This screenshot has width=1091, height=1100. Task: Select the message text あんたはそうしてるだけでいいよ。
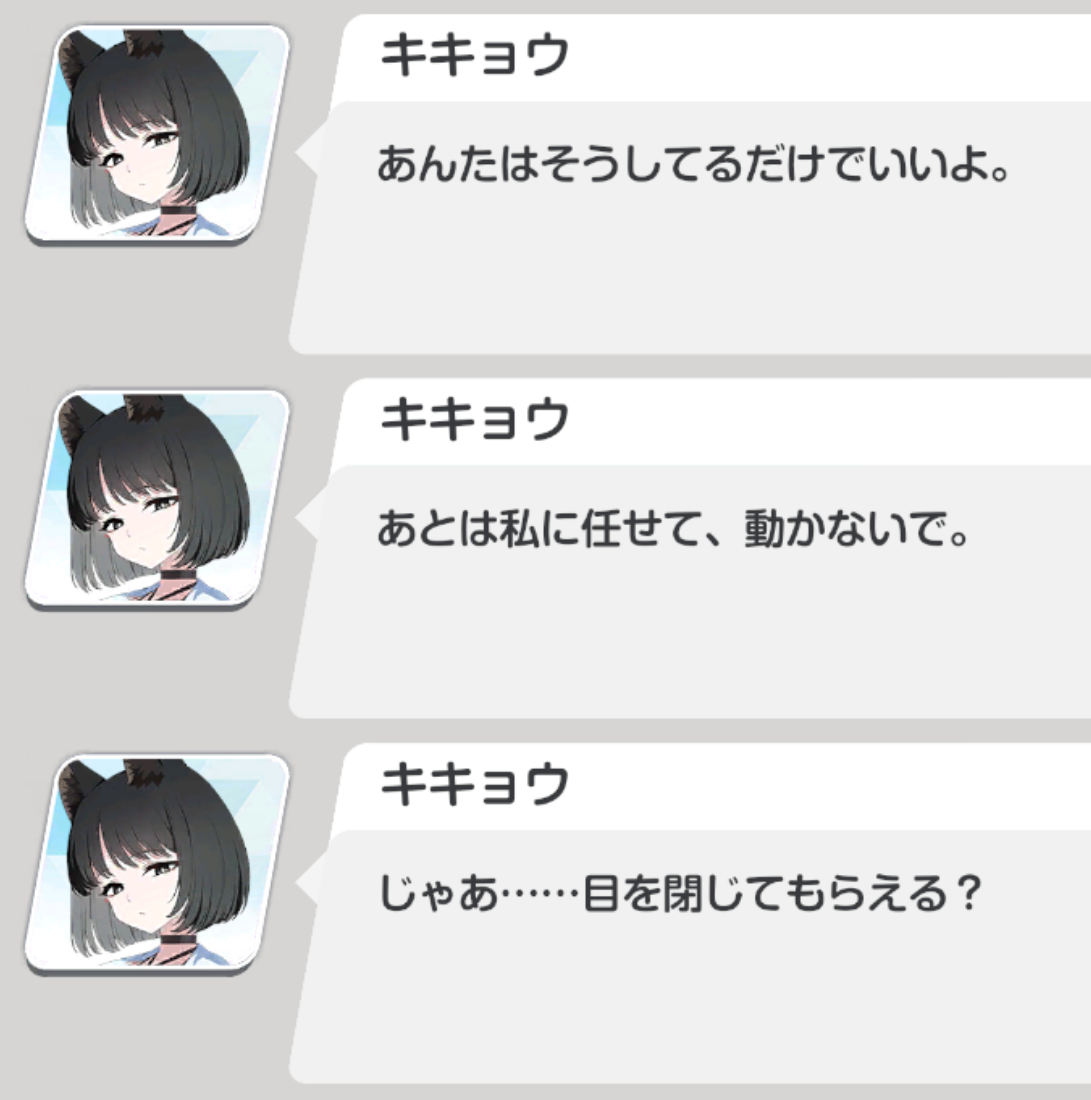click(693, 164)
